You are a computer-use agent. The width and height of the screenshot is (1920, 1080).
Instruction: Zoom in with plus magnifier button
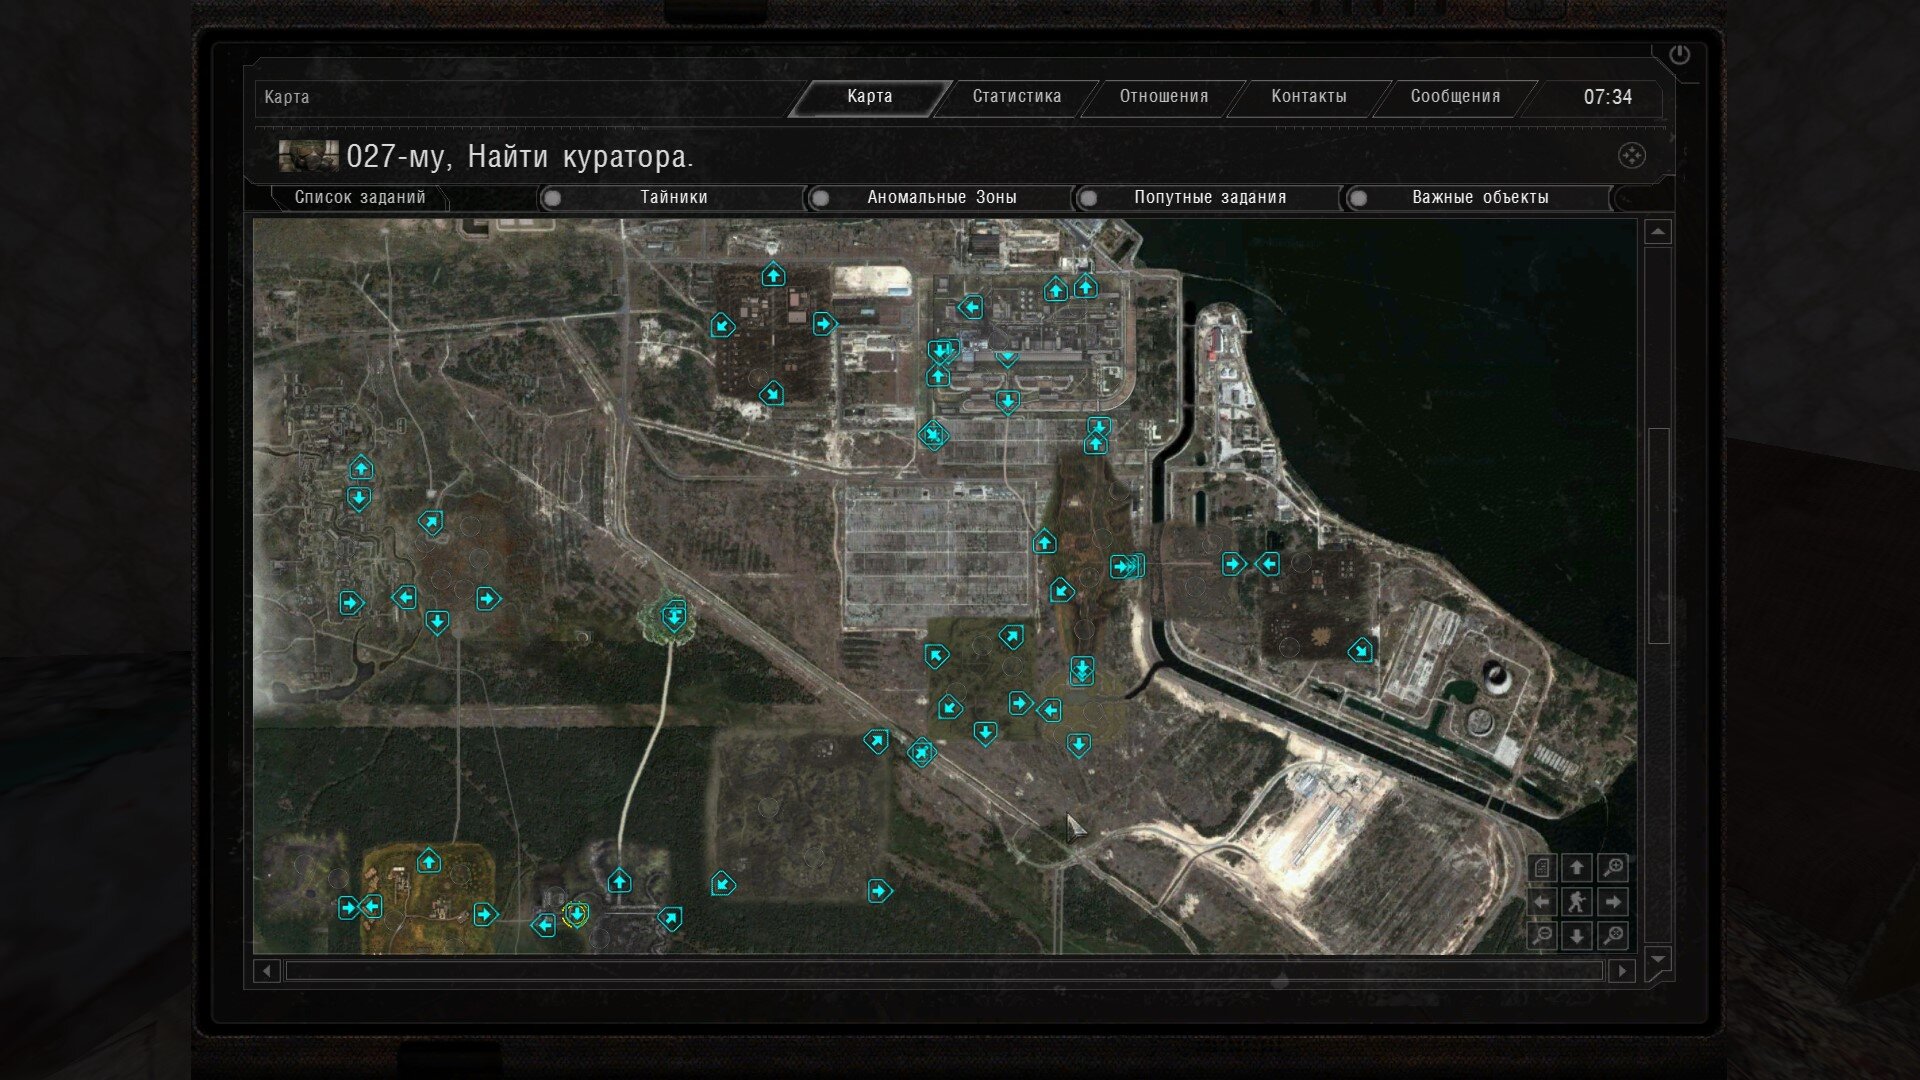tap(1612, 868)
